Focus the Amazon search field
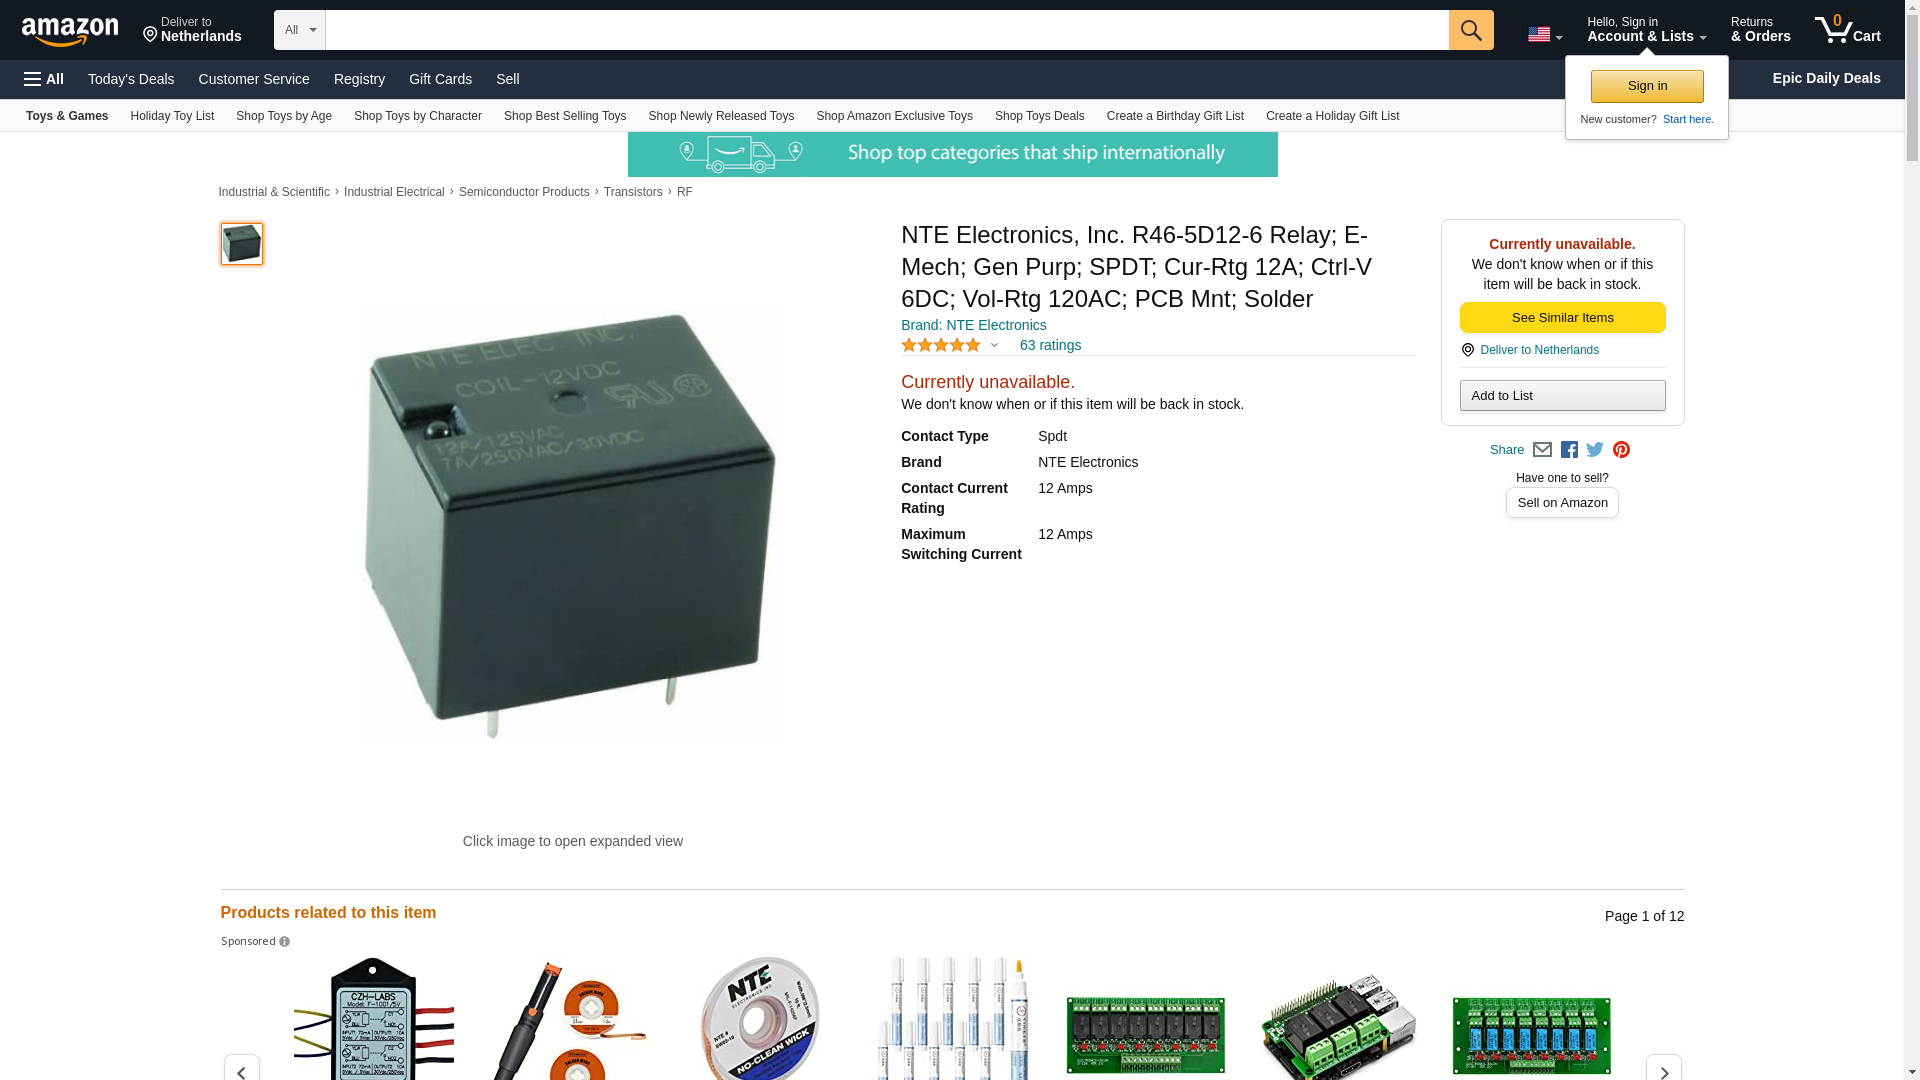The image size is (1920, 1080). [886, 30]
